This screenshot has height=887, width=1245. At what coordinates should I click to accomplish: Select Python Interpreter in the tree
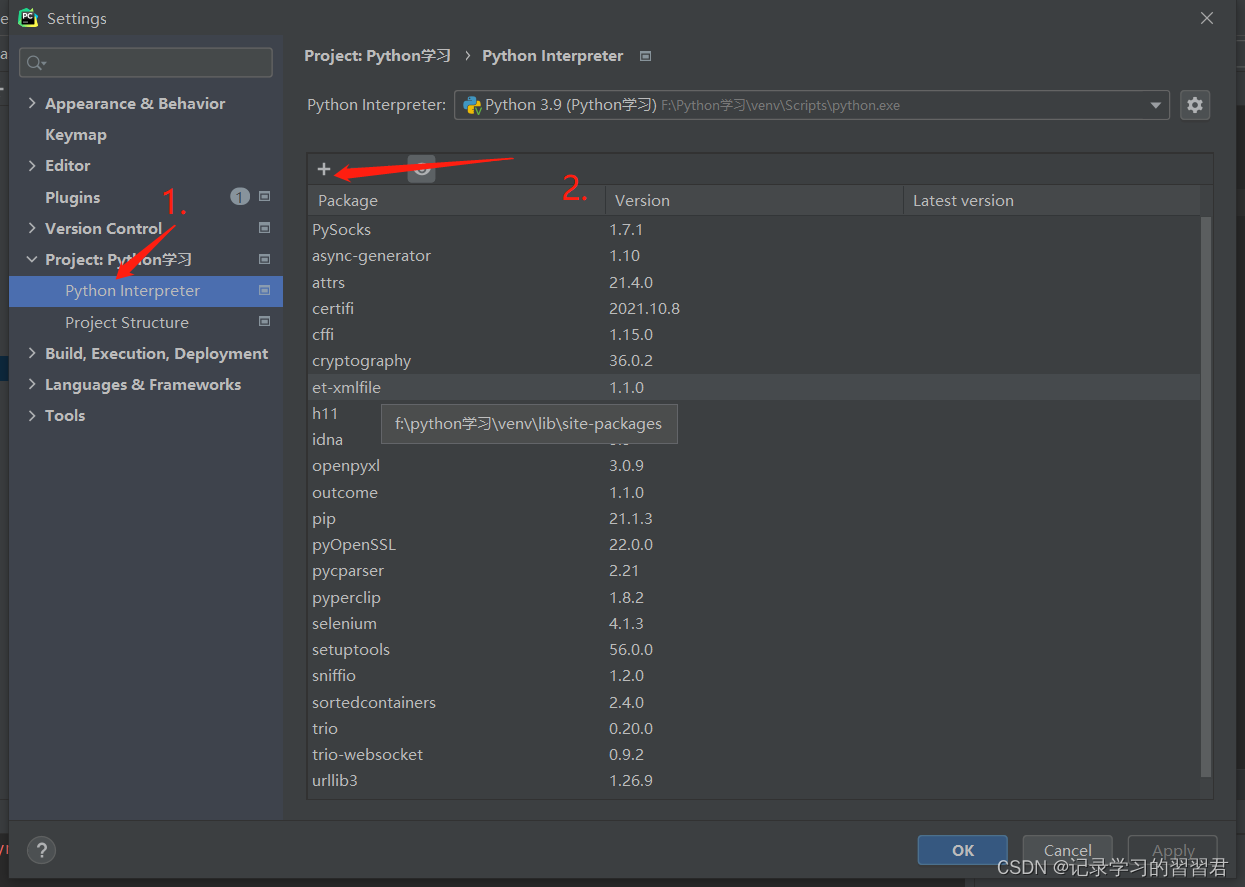click(x=146, y=291)
